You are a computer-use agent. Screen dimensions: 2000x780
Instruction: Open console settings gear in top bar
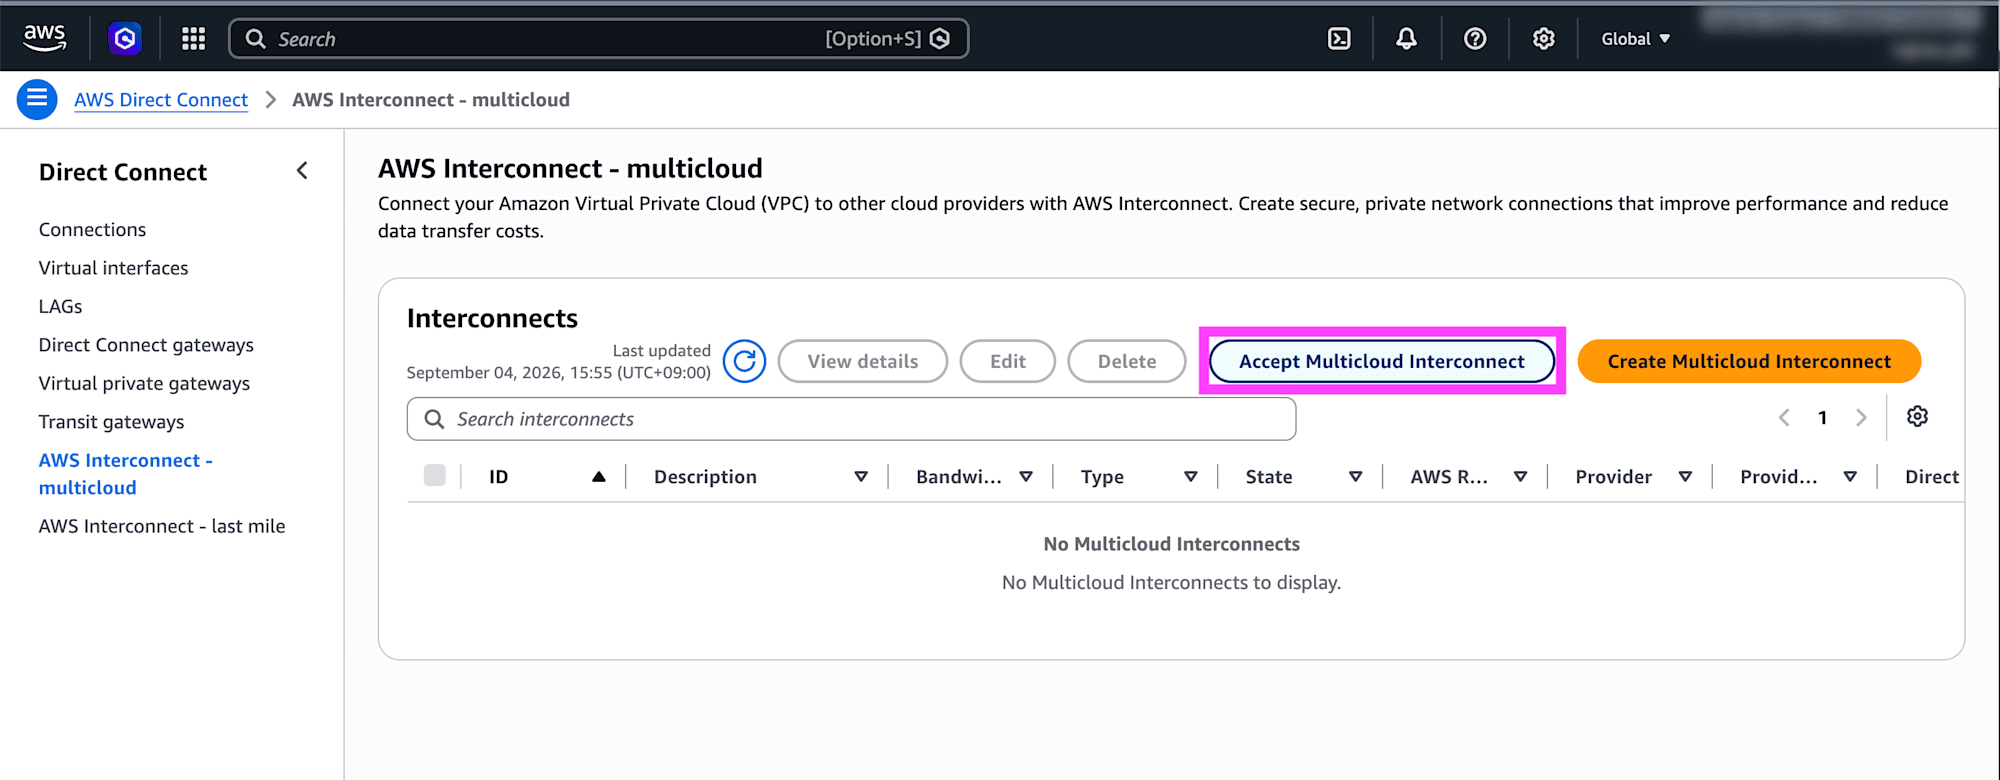(1544, 38)
